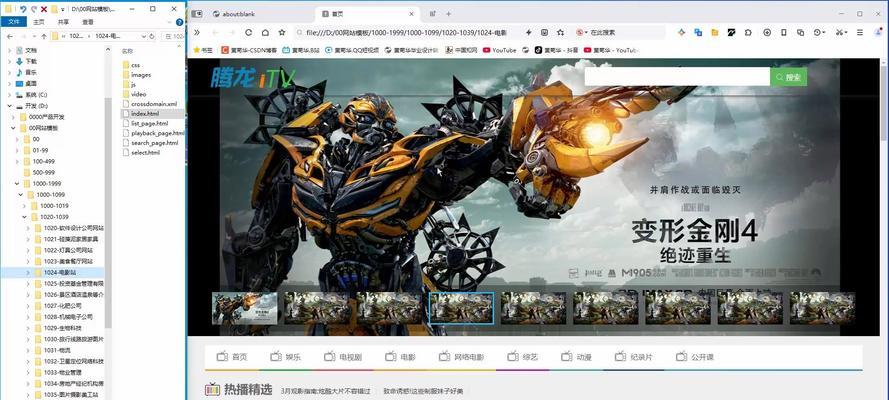This screenshot has height=400, width=889.
Task: Open the 中国知网 bookmark
Action: (x=461, y=50)
